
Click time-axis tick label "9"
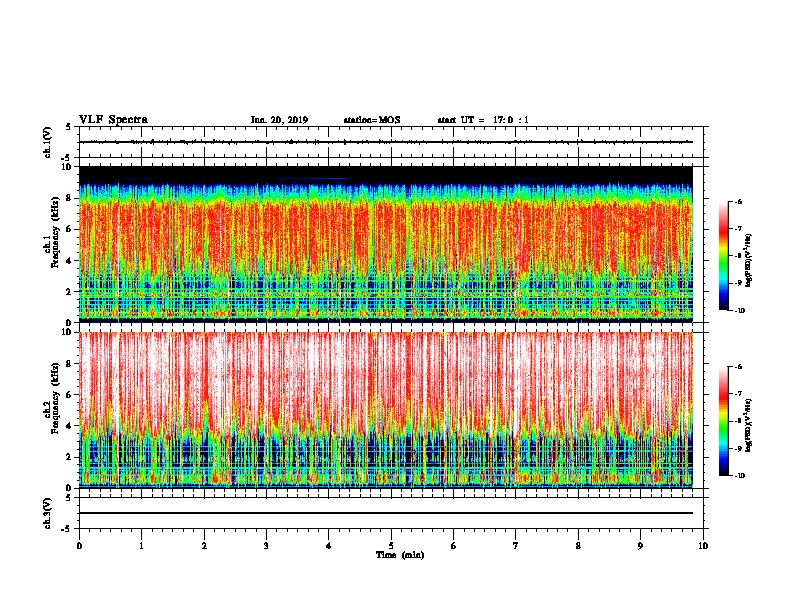[640, 546]
